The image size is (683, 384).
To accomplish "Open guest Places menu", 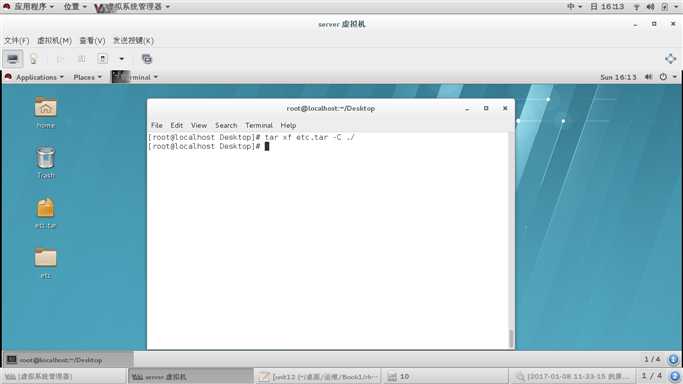I will (x=87, y=77).
